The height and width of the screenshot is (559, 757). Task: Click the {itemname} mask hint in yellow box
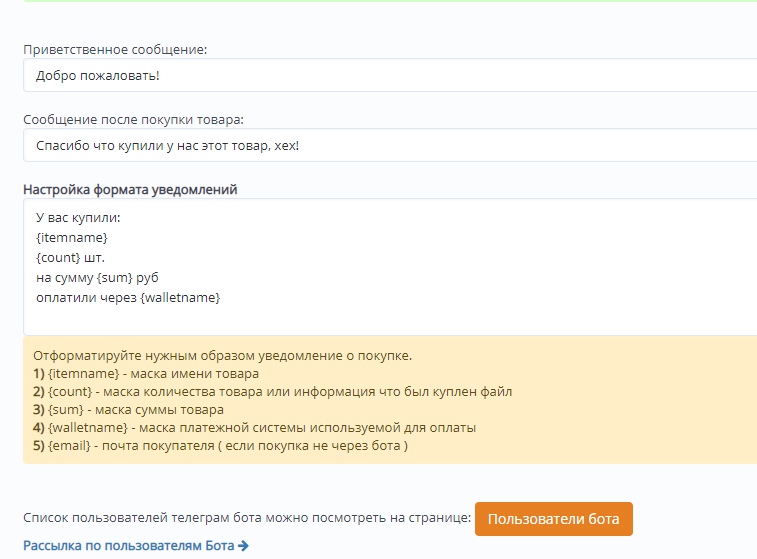(x=146, y=374)
